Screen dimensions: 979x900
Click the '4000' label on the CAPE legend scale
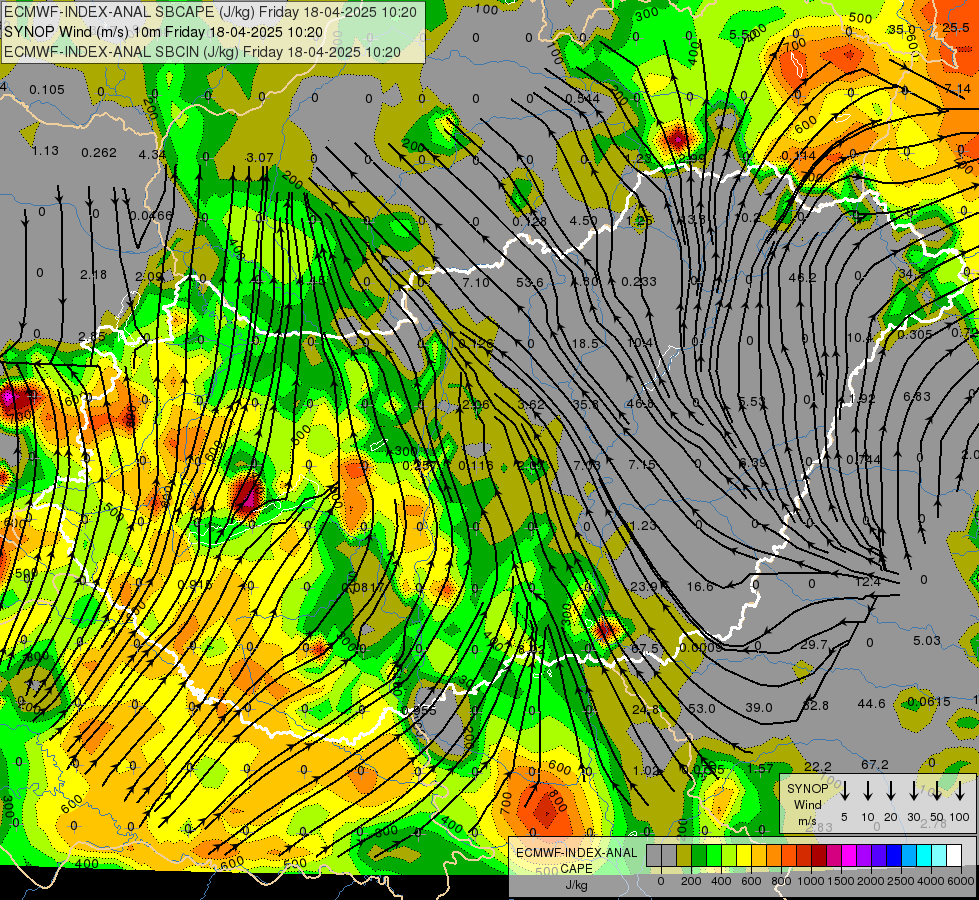tap(930, 881)
